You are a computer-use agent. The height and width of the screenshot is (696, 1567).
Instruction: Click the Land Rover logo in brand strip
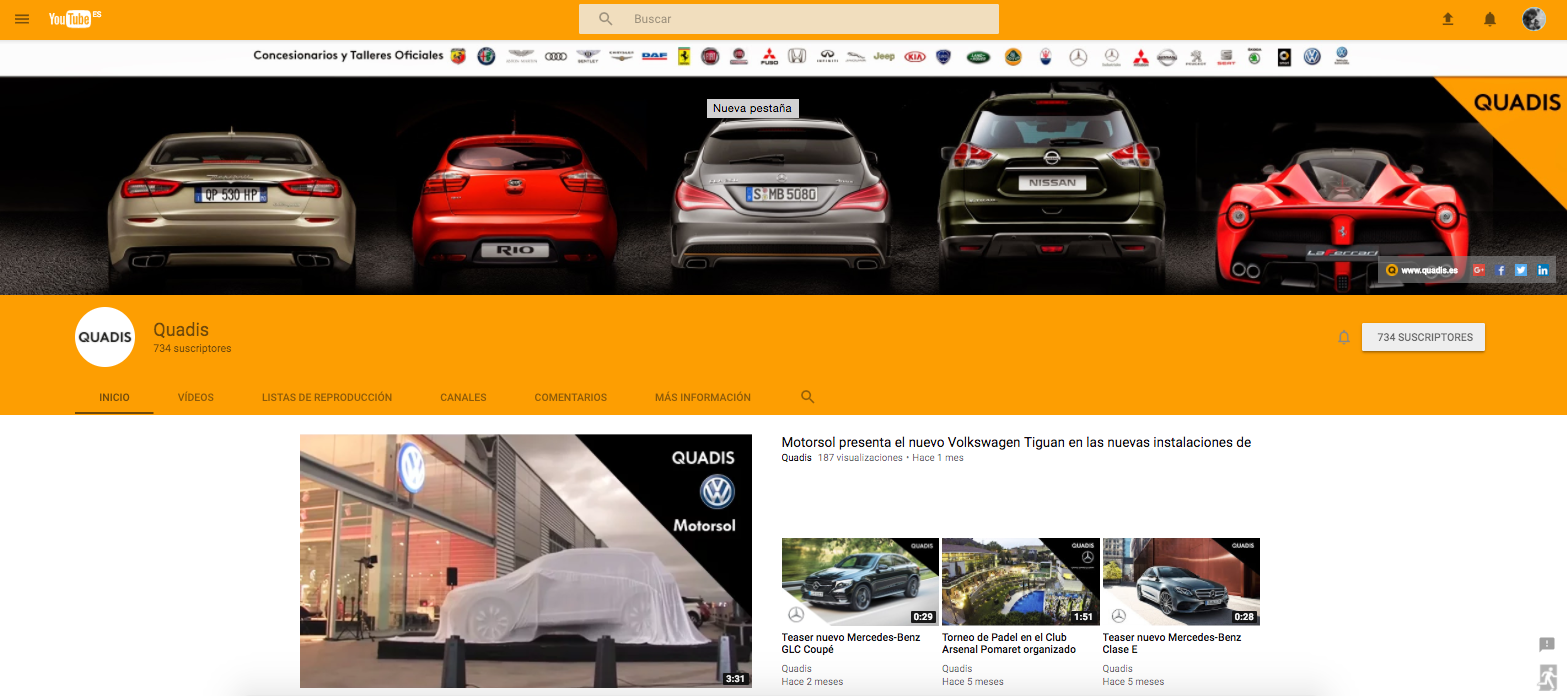977,57
